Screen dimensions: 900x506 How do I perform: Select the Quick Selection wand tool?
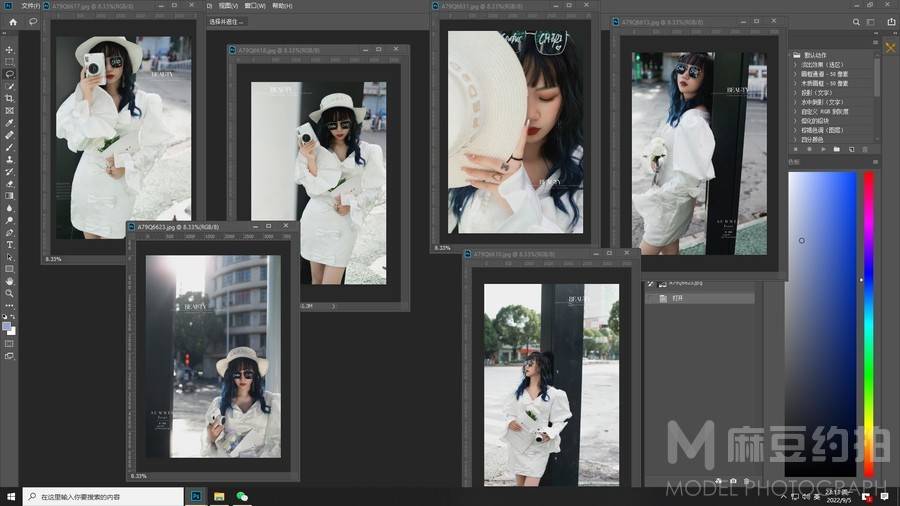9,86
